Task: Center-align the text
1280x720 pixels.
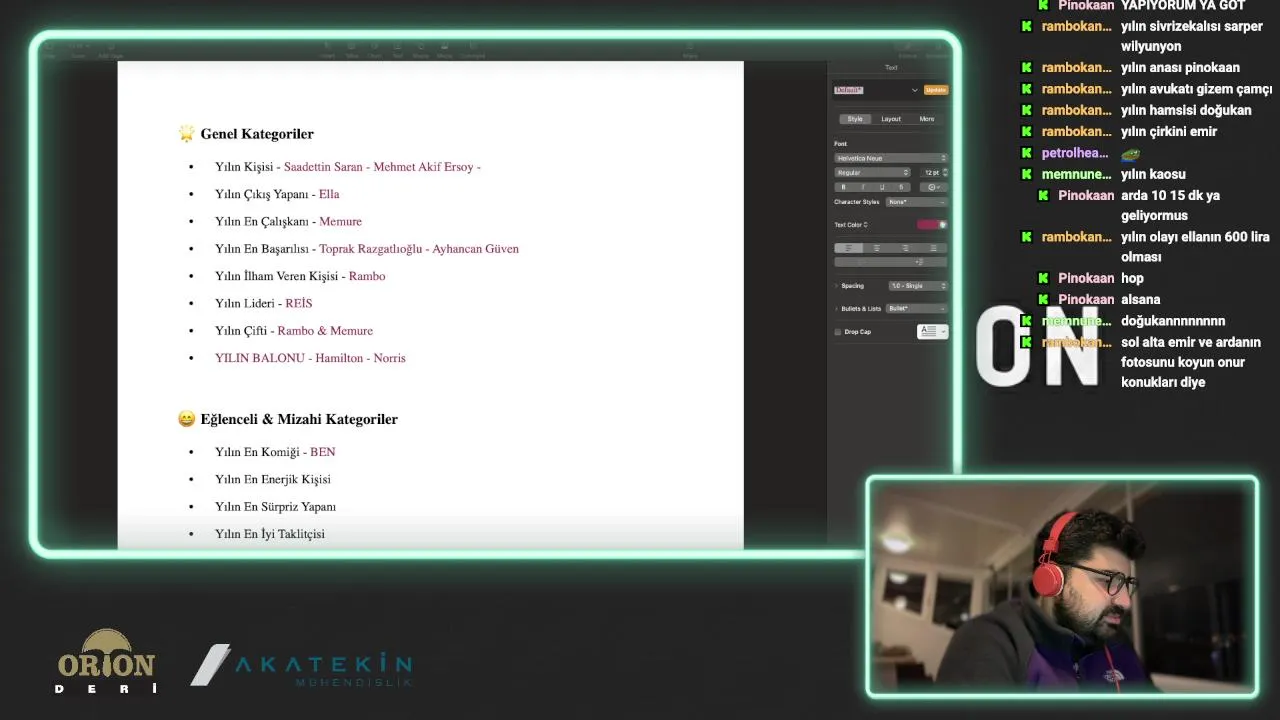Action: [x=877, y=248]
